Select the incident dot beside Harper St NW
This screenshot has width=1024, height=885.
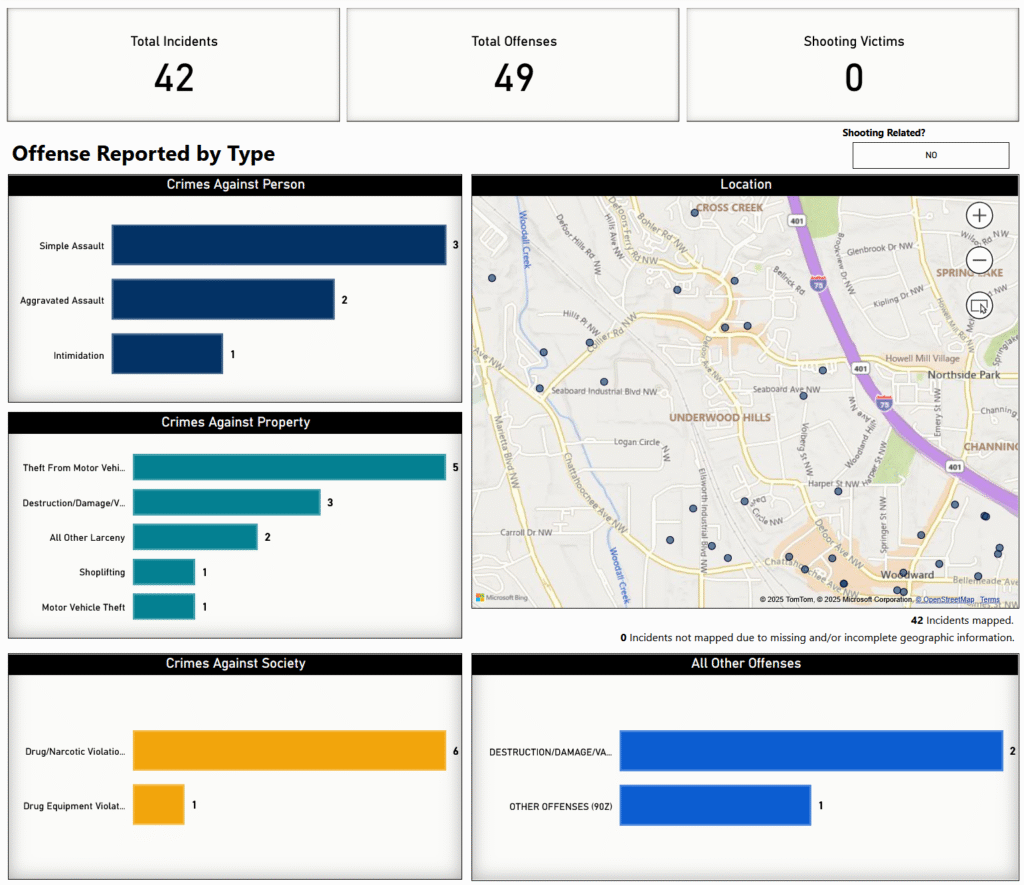[840, 490]
